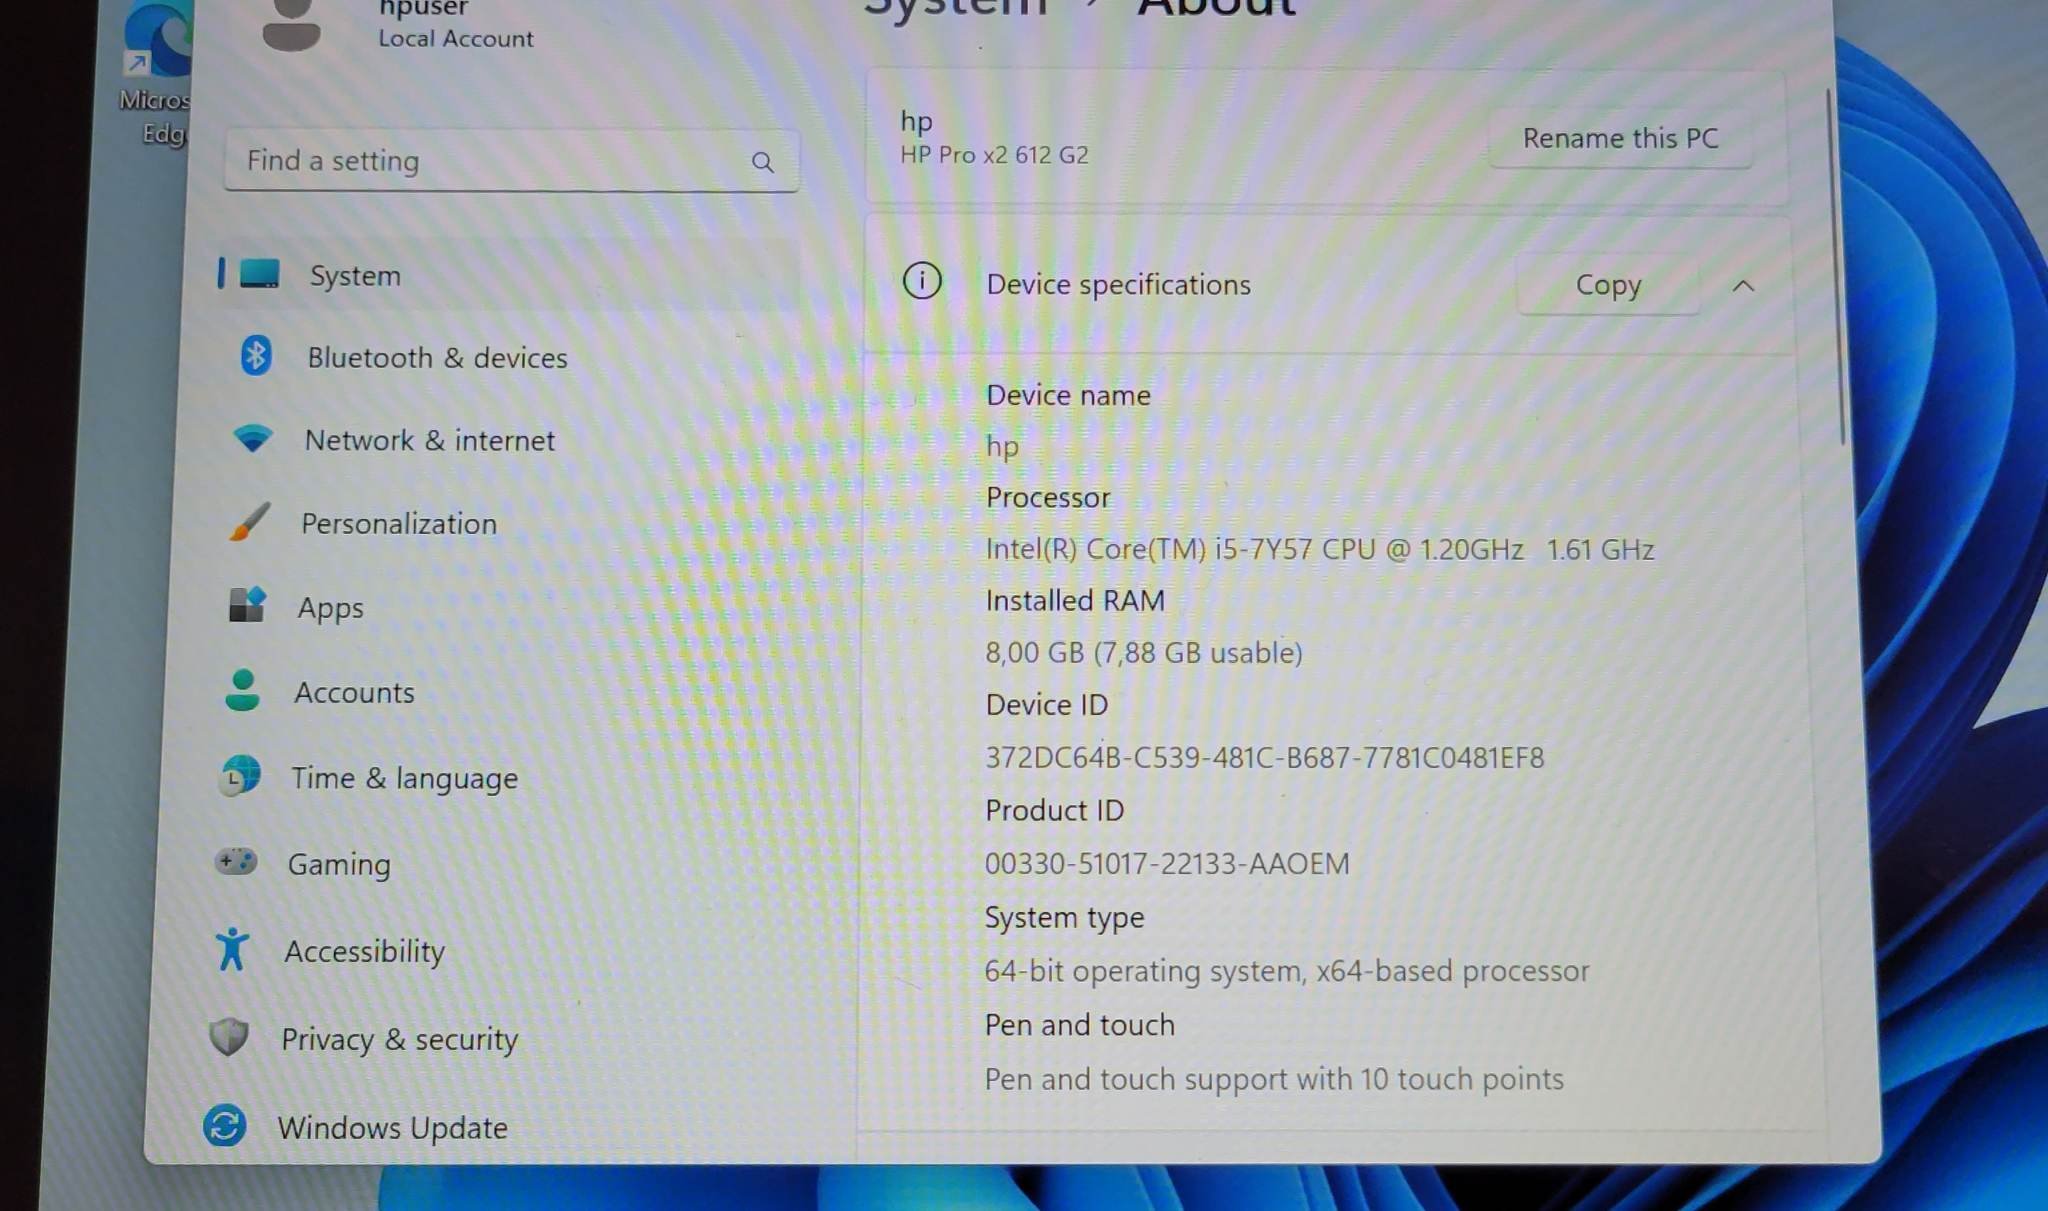
Task: Click the Privacy & security shield icon
Action: pos(229,1037)
